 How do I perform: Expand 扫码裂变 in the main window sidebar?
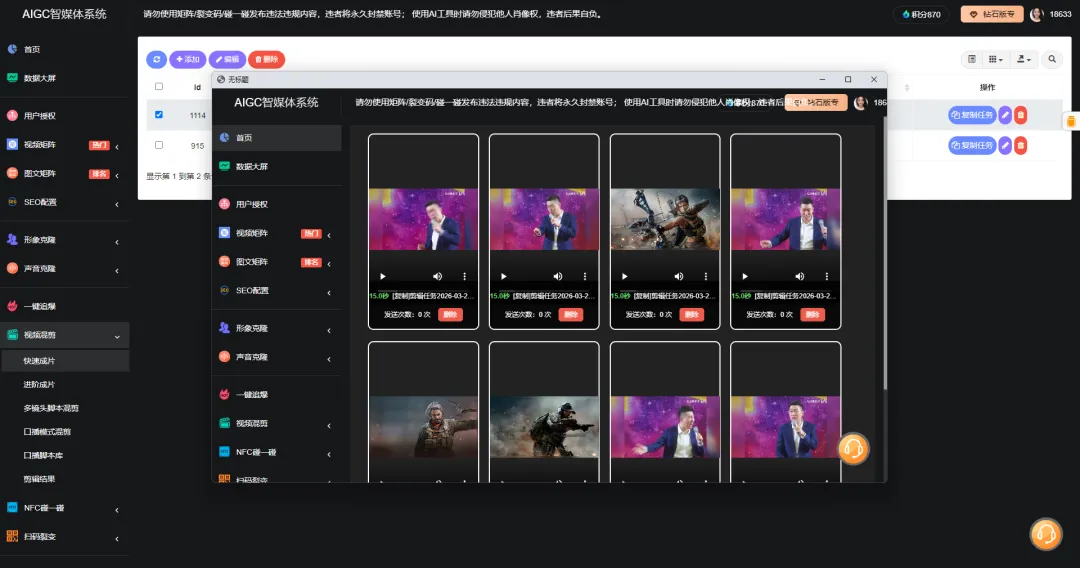pos(65,537)
